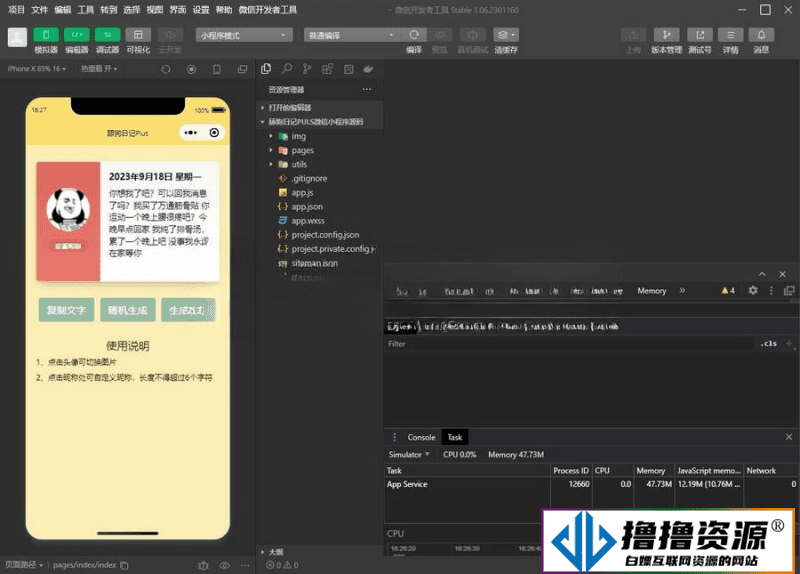Click the 清缓存 clear cache icon
The image size is (800, 574).
(506, 35)
